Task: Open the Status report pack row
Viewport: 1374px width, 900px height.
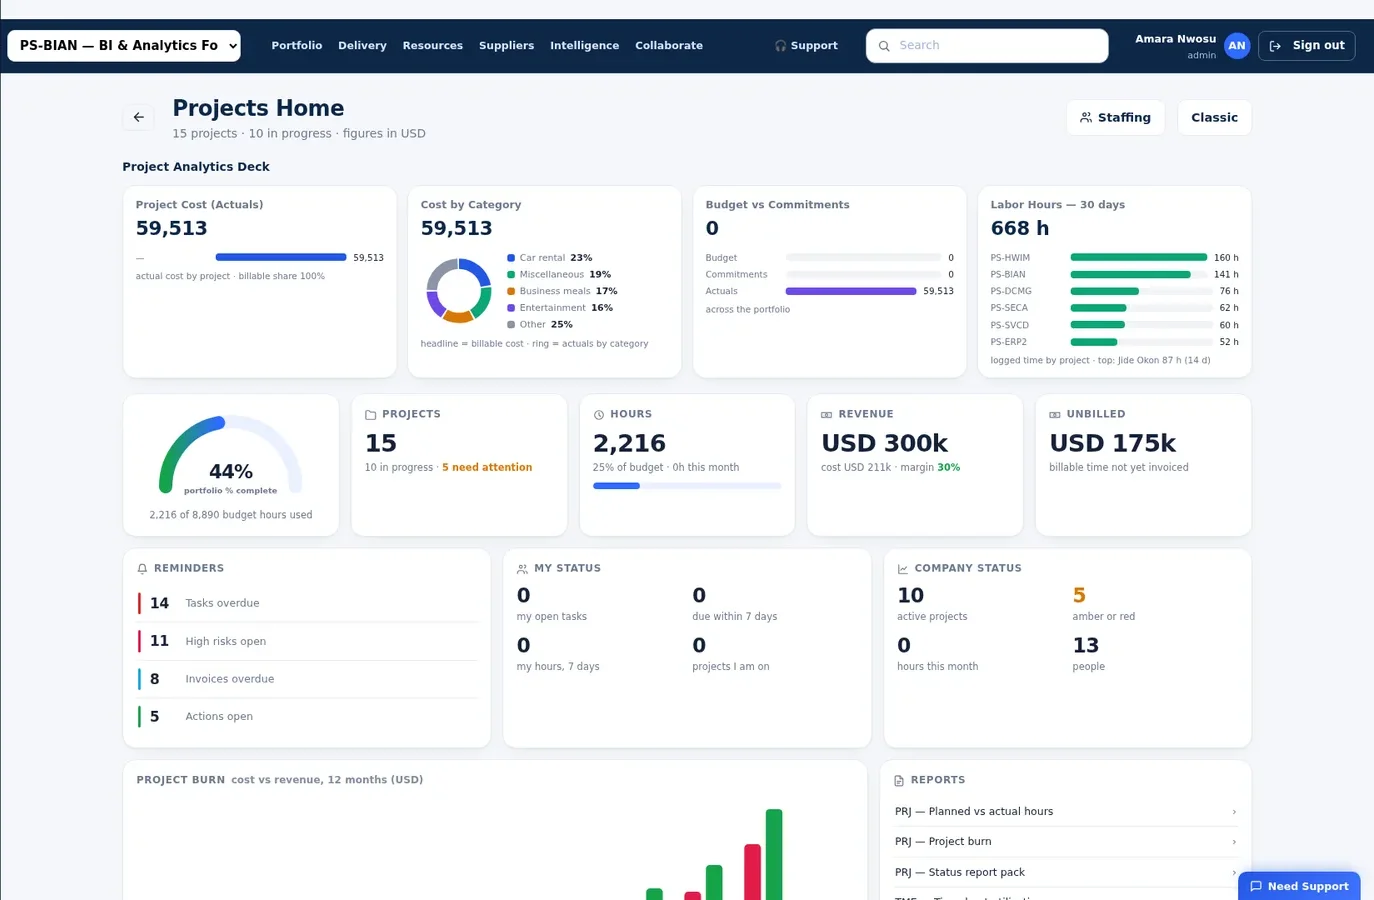Action: pos(1066,872)
